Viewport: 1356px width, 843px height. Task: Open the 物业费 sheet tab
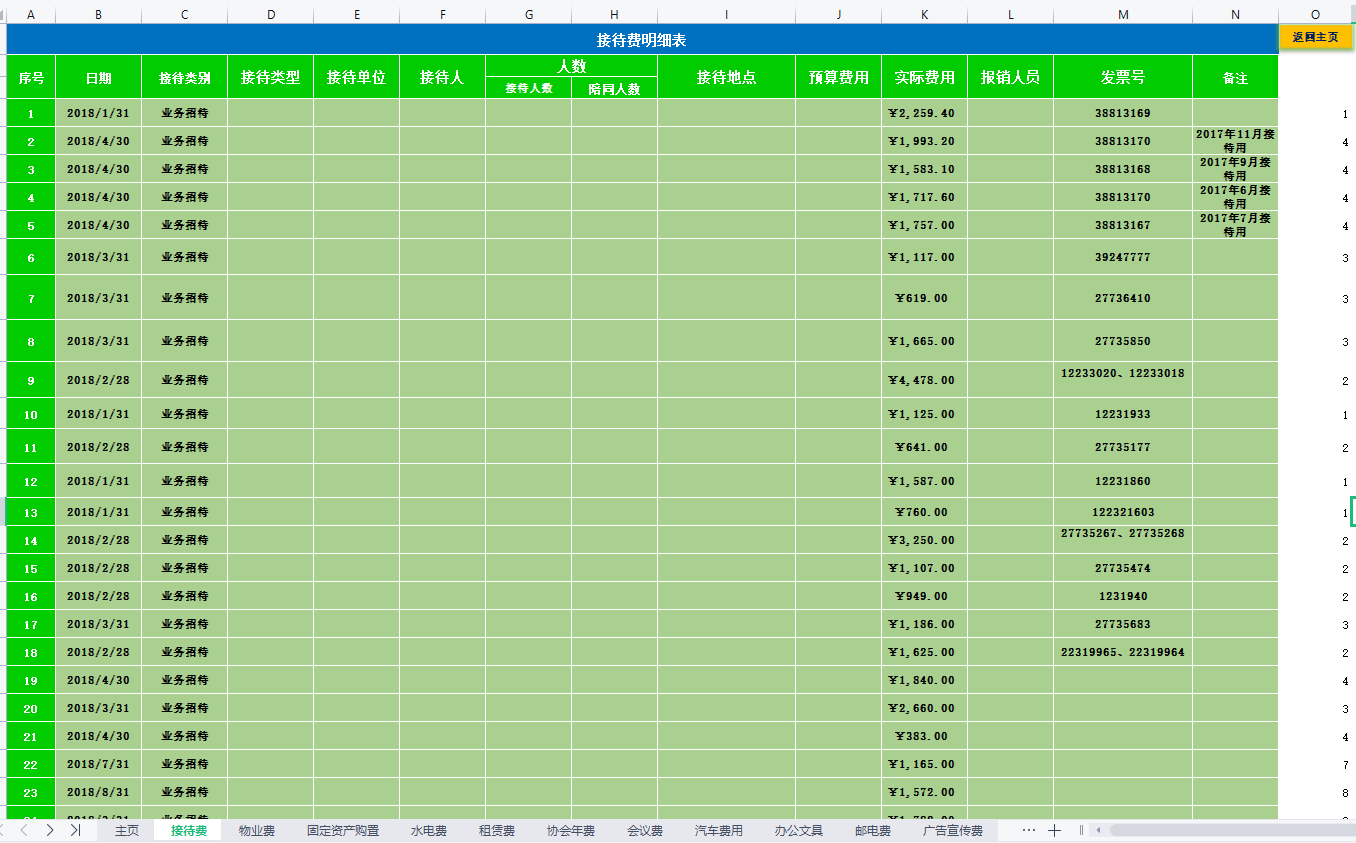(x=256, y=831)
